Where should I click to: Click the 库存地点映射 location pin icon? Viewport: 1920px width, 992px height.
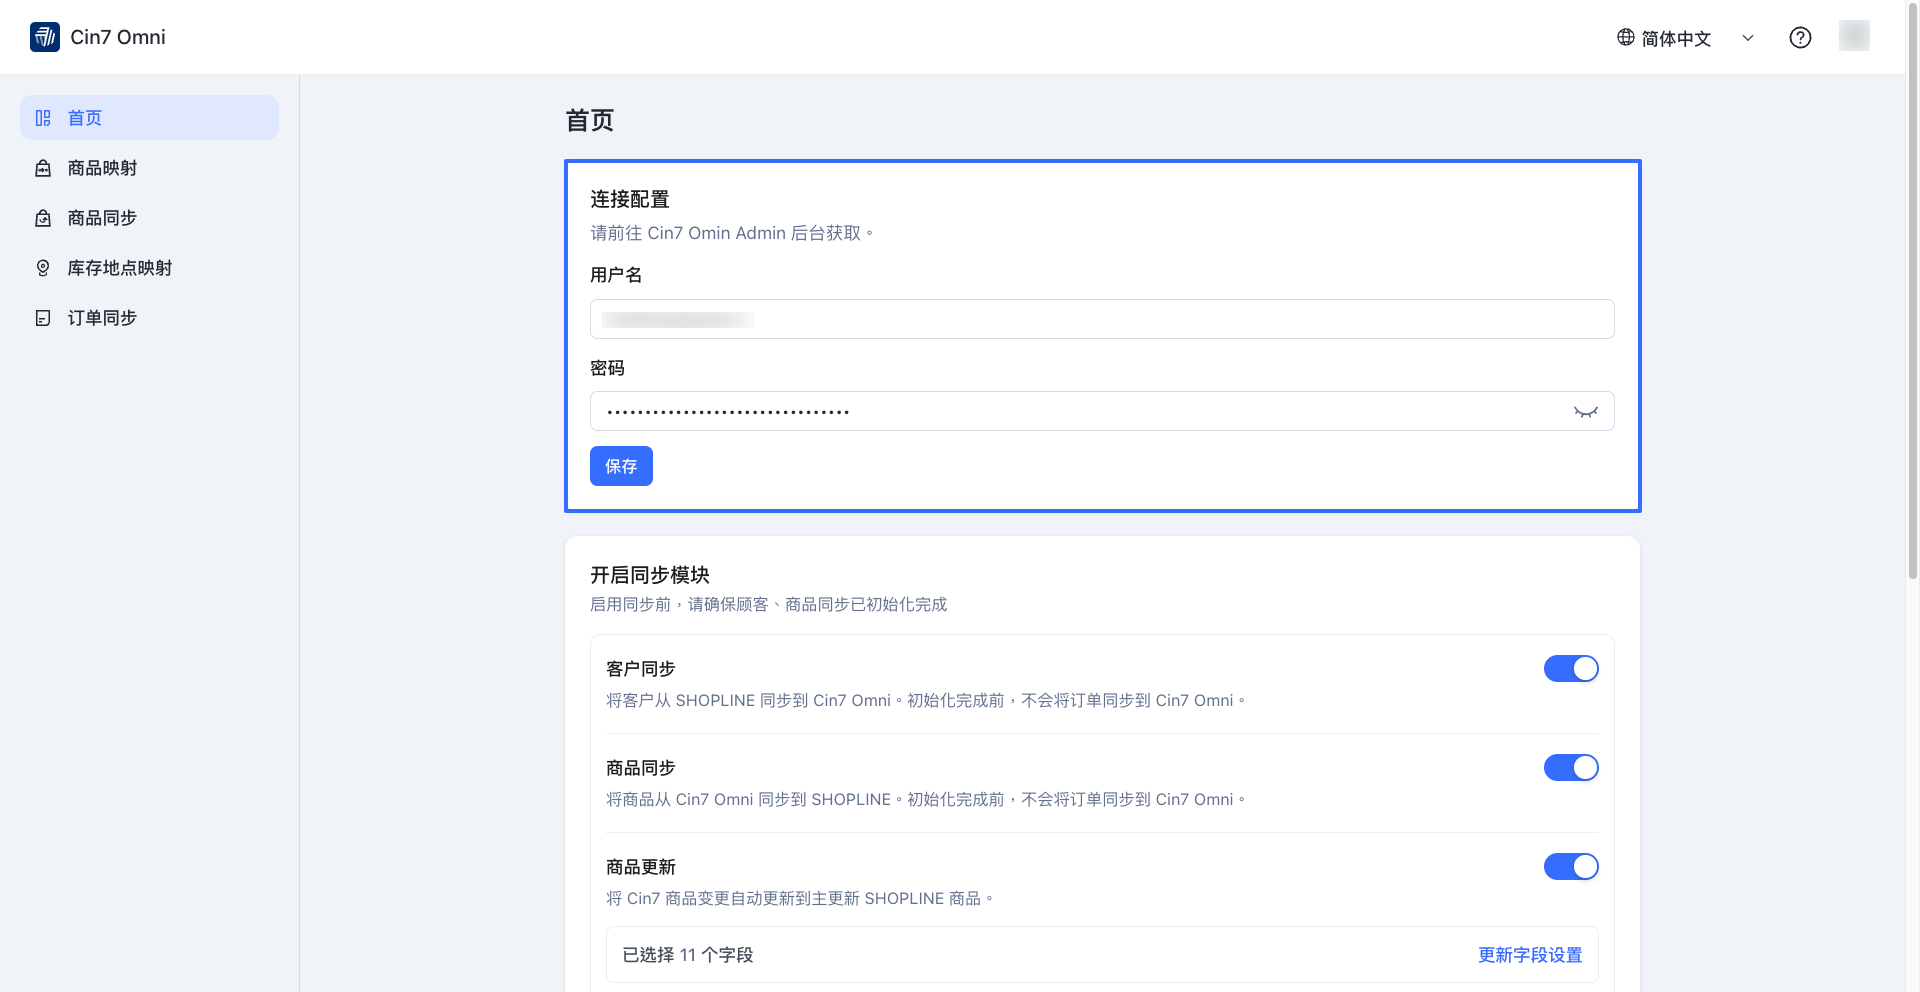click(x=43, y=268)
